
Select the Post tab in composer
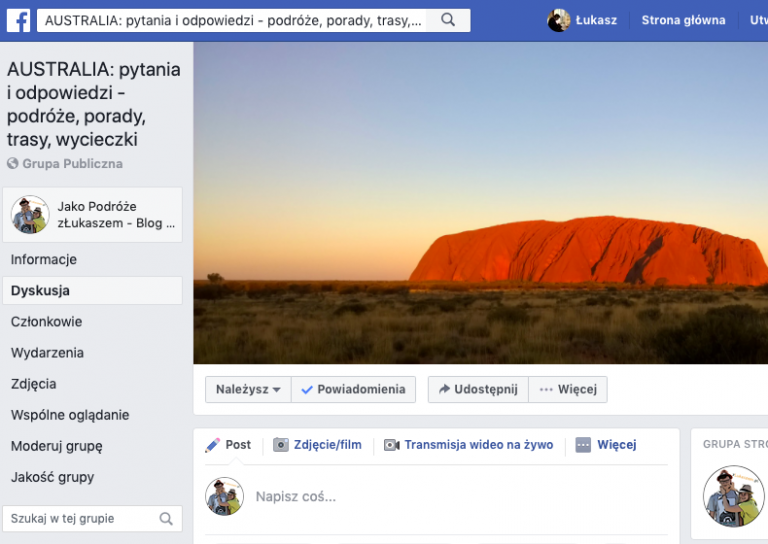pyautogui.click(x=228, y=445)
